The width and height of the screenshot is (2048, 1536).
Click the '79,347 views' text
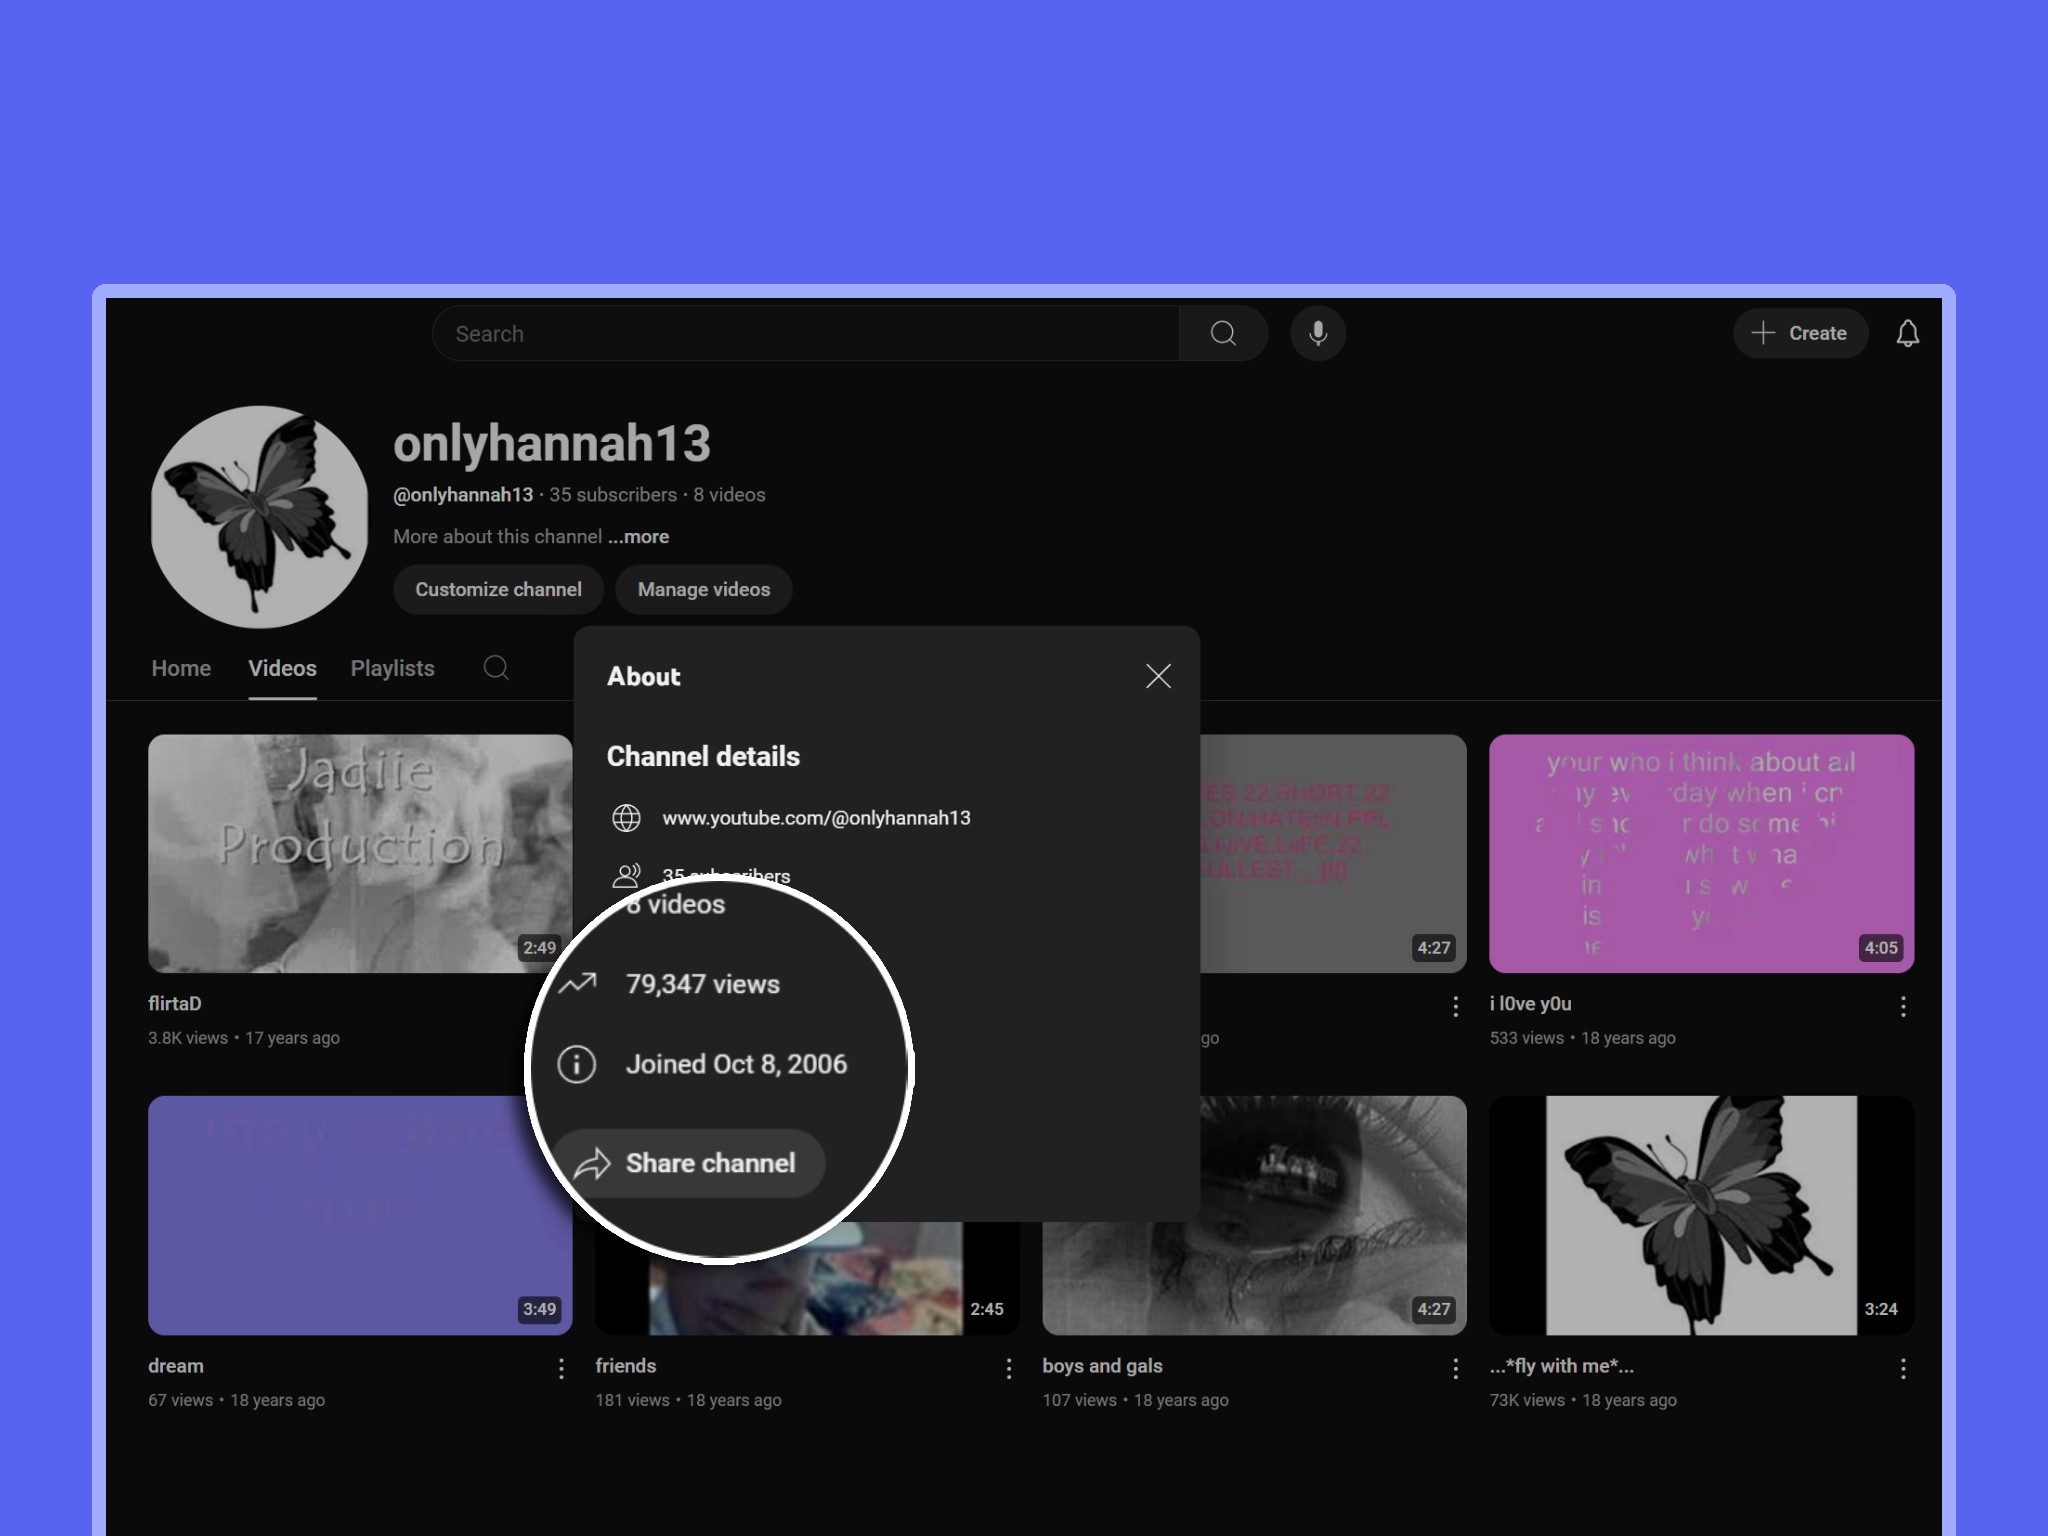703,984
